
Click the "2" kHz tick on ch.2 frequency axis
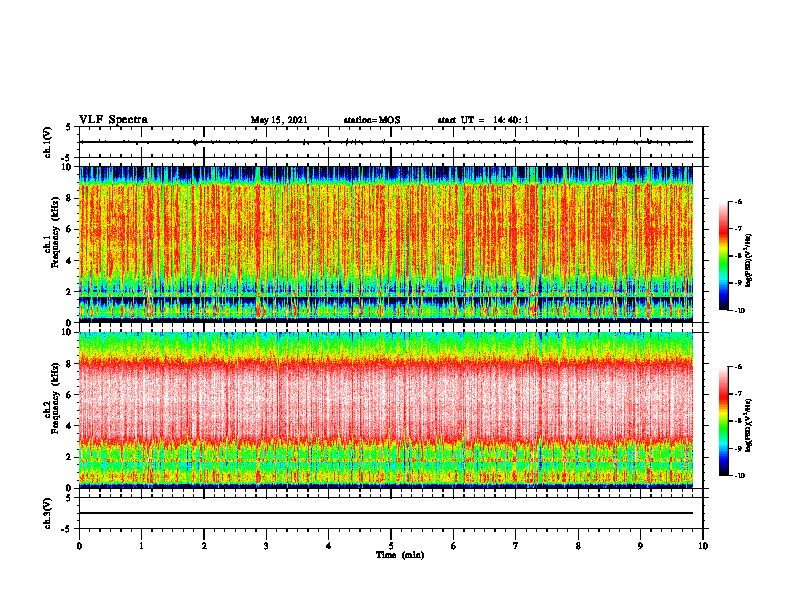tap(70, 457)
